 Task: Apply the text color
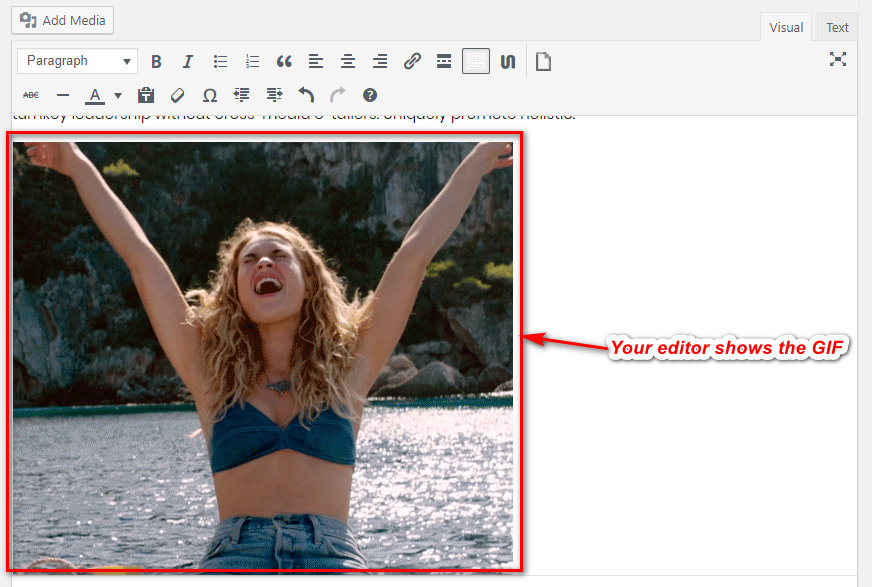coord(95,95)
